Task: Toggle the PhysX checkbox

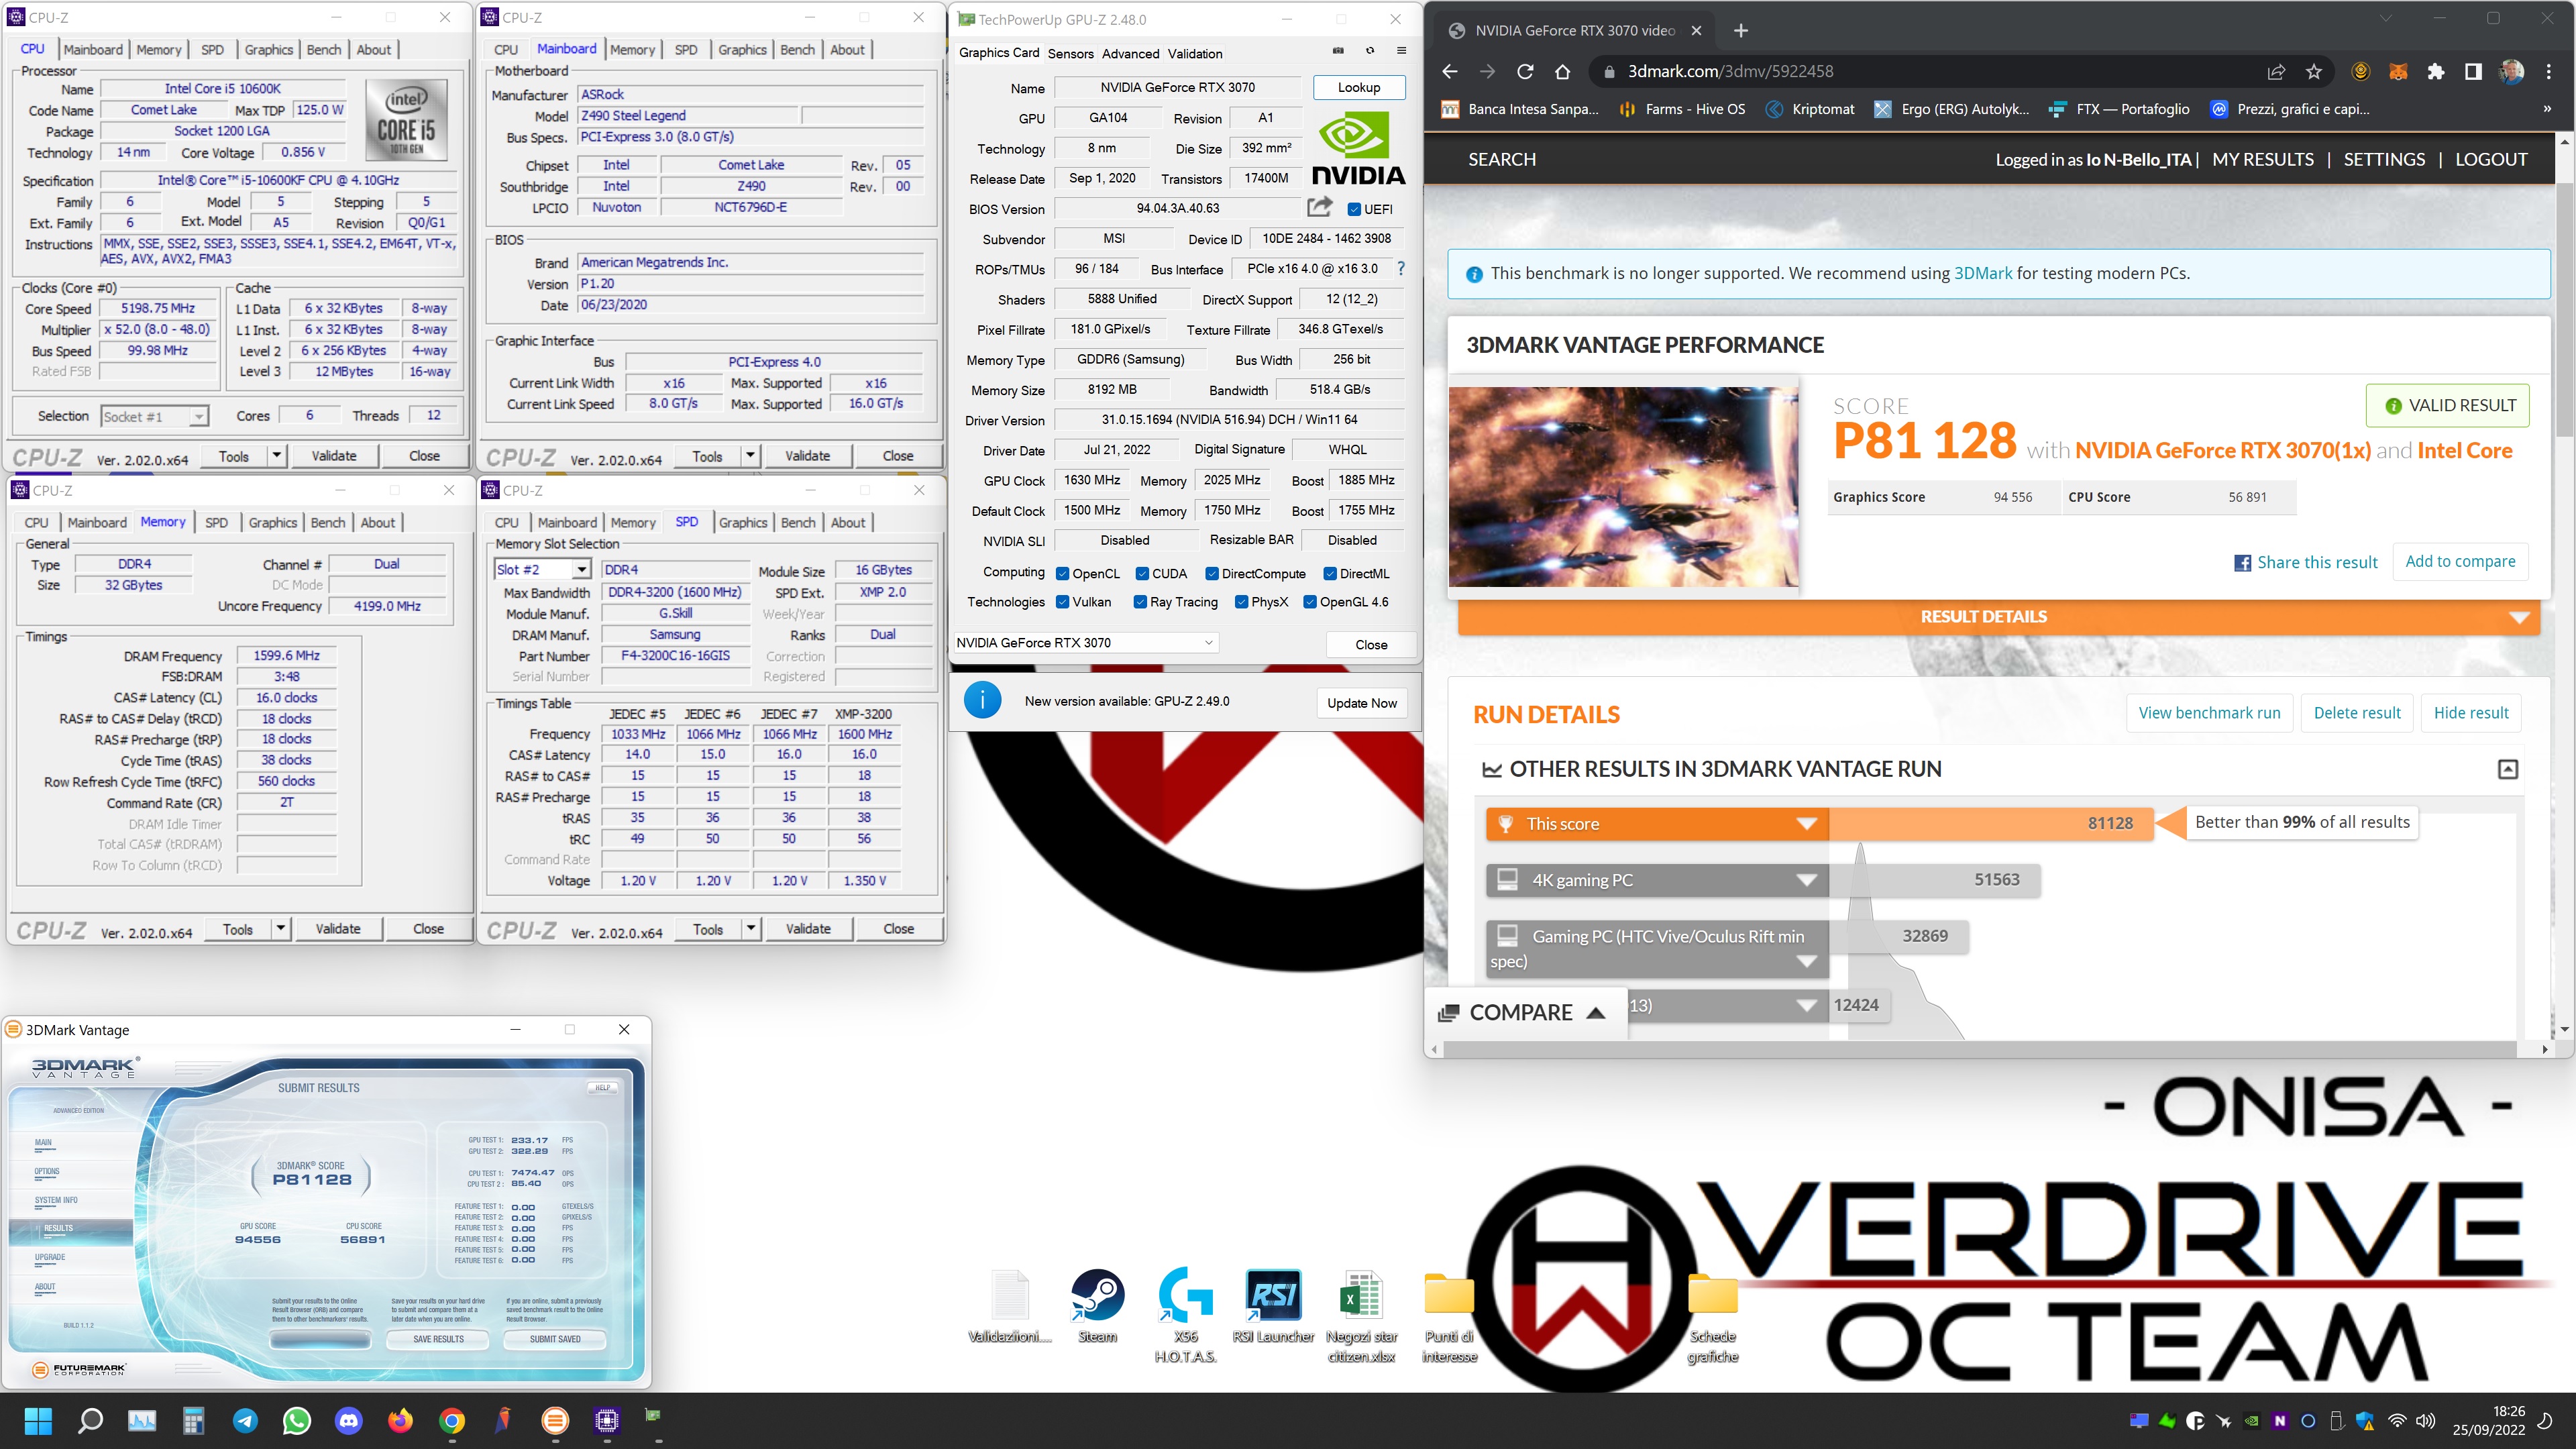Action: tap(1242, 601)
